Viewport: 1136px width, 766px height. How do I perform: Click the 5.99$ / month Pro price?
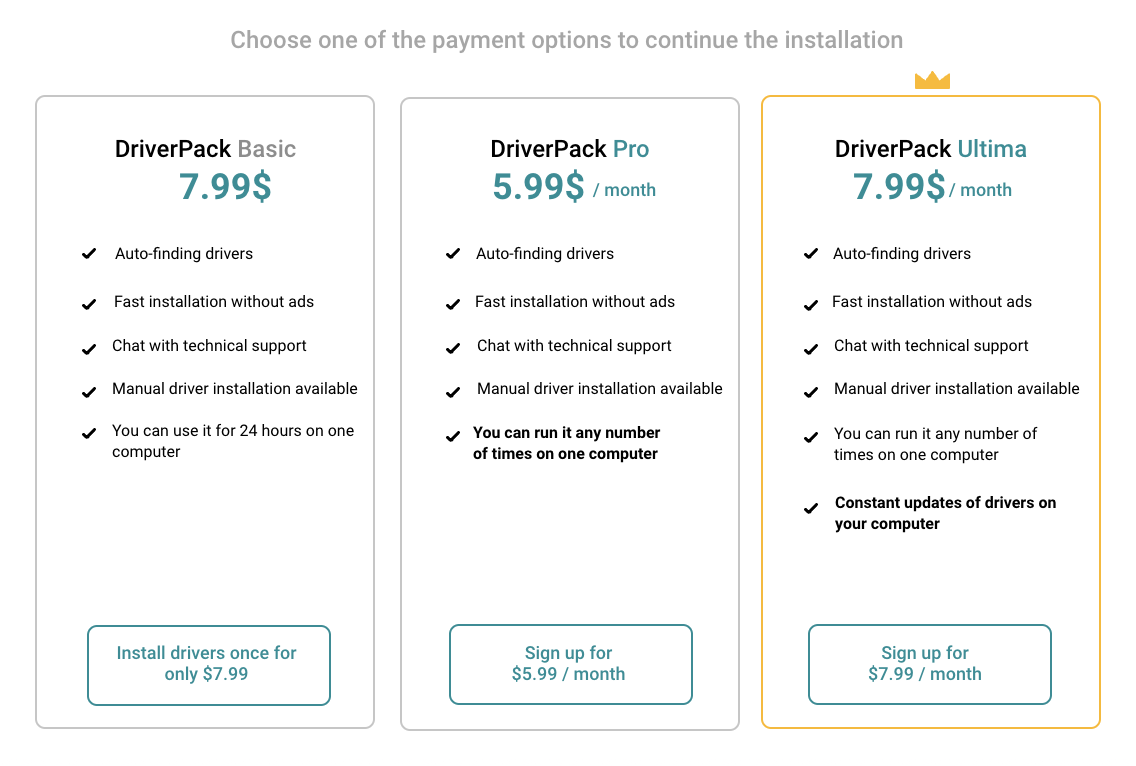pyautogui.click(x=573, y=187)
